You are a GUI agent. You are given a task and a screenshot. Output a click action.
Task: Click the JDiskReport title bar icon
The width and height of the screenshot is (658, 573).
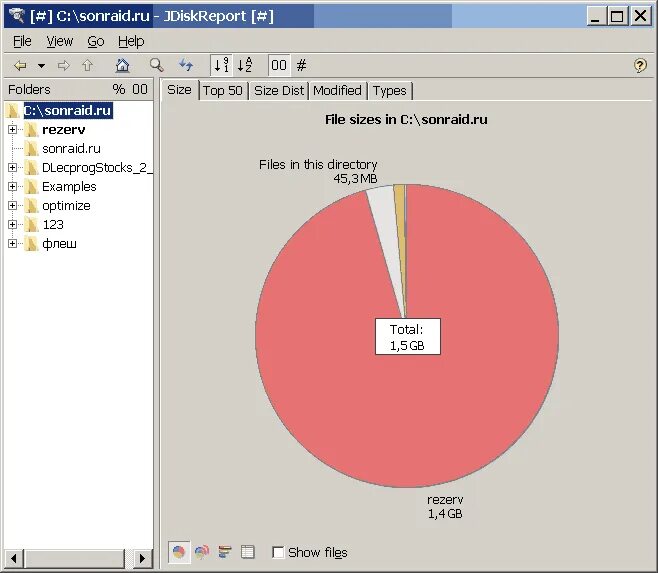[17, 16]
